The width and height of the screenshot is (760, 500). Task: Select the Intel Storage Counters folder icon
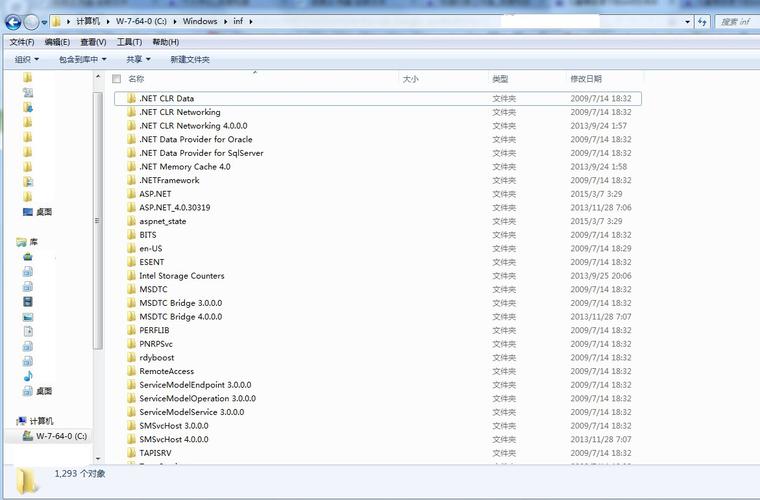(x=131, y=276)
